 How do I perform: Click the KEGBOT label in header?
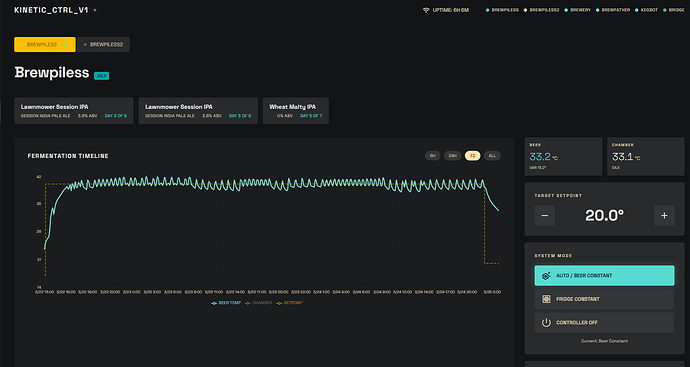pyautogui.click(x=649, y=10)
